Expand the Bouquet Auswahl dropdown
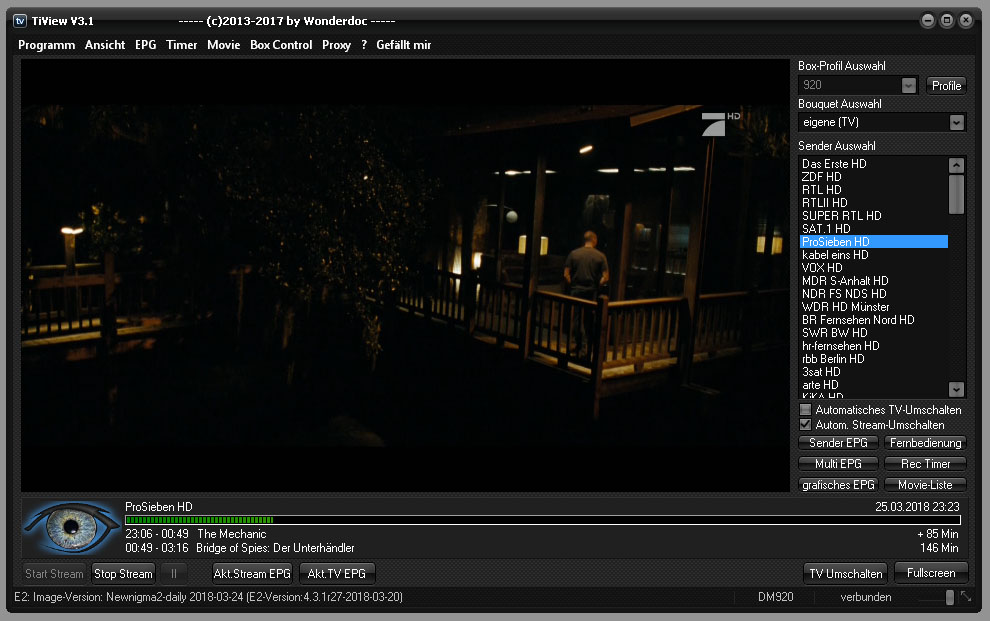The width and height of the screenshot is (990, 621). [x=956, y=122]
